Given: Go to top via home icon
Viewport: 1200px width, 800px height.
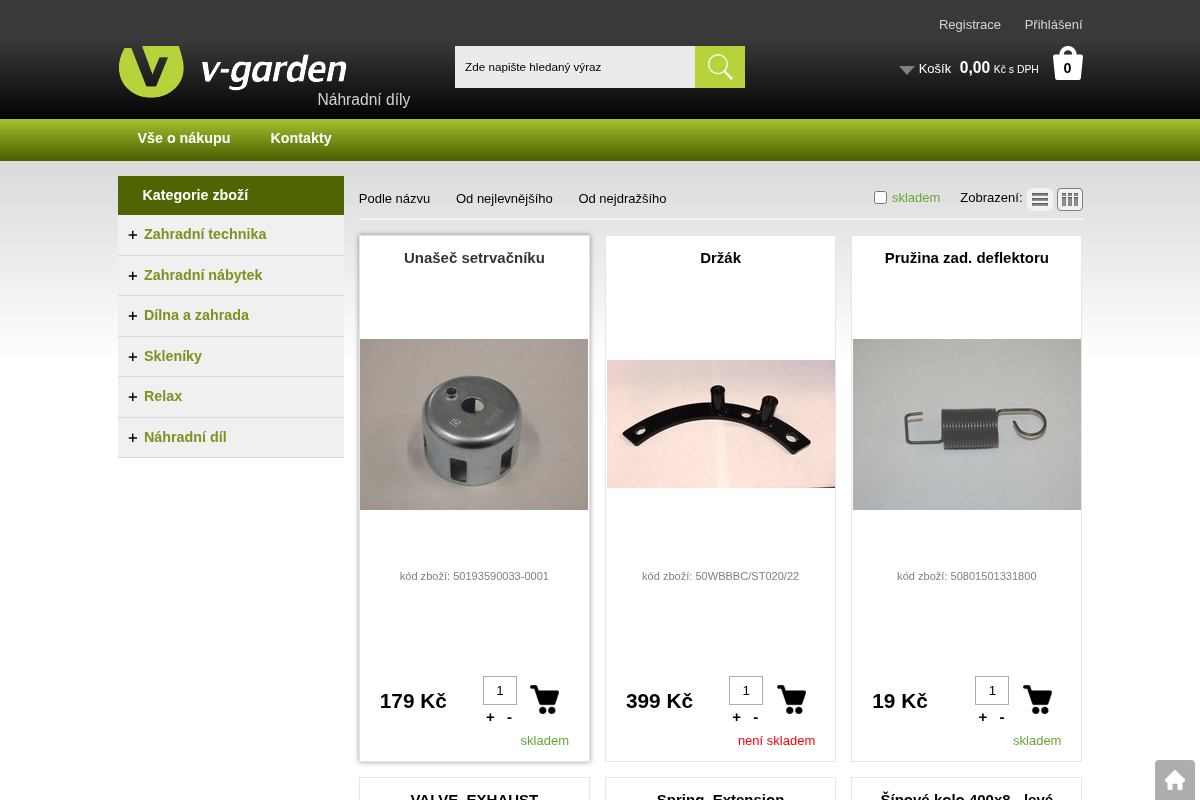Looking at the screenshot, I should [1175, 780].
